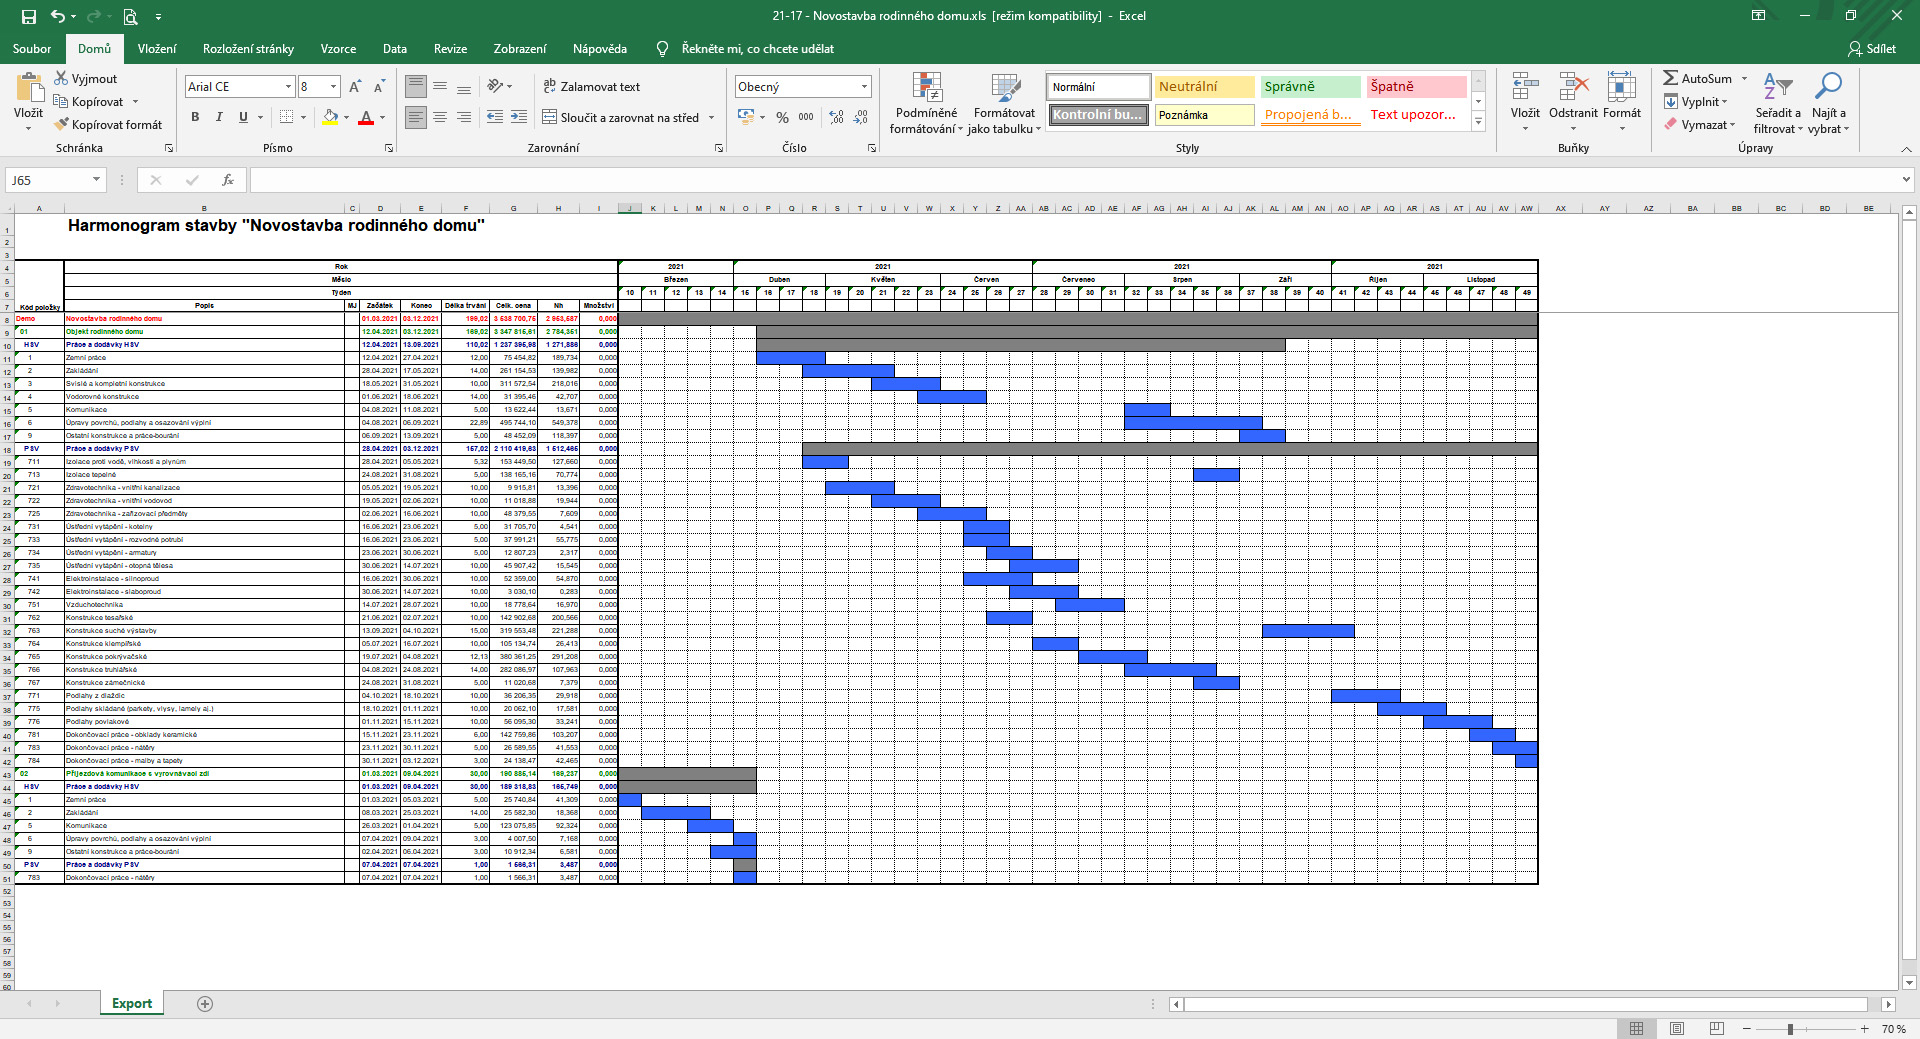Screen dimensions: 1920x1039
Task: Click the Insert Function fx icon
Action: click(x=228, y=180)
